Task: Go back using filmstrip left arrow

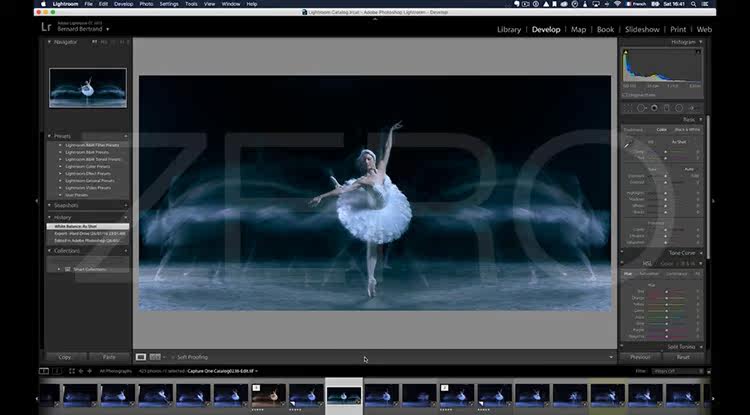Action: tap(81, 371)
